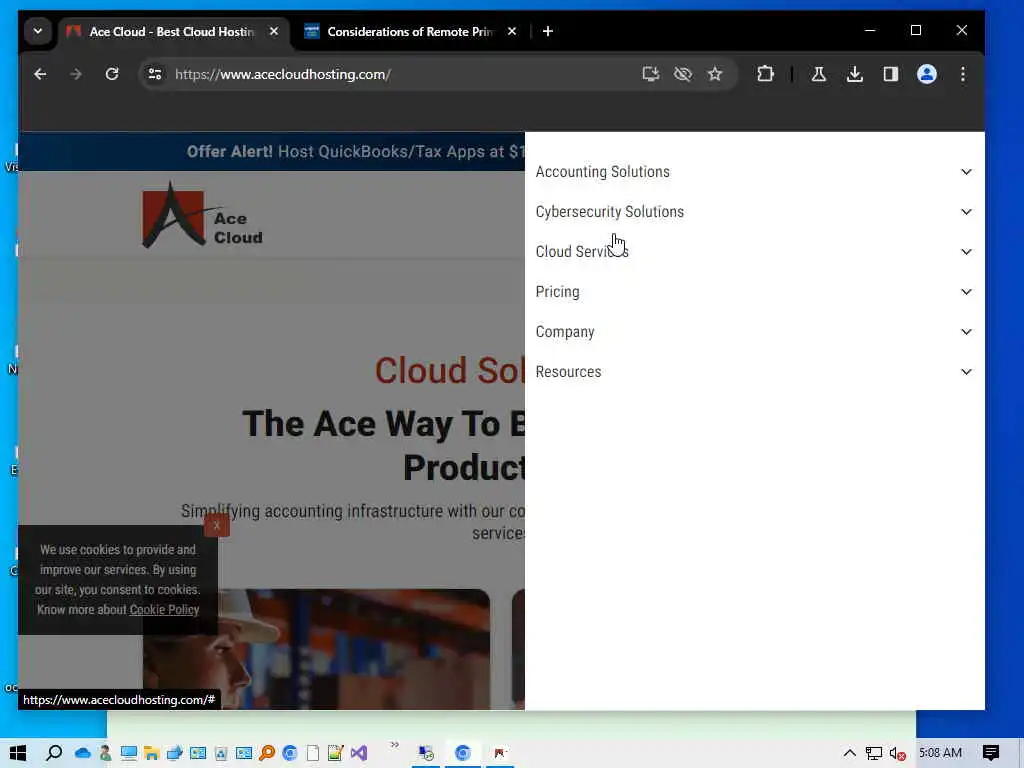The image size is (1024, 768).
Task: View site information icon in address bar
Action: click(x=155, y=74)
